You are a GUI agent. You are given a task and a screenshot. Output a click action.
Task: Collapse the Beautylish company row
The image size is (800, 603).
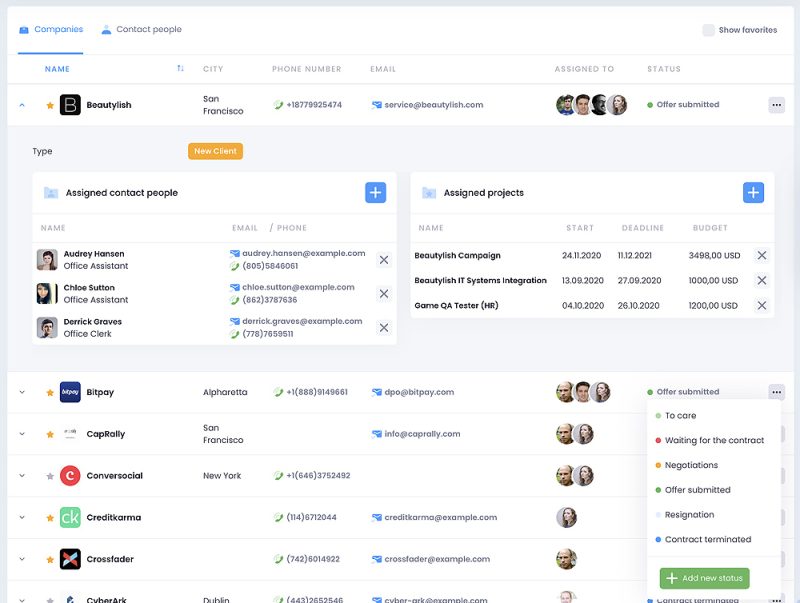tap(22, 105)
